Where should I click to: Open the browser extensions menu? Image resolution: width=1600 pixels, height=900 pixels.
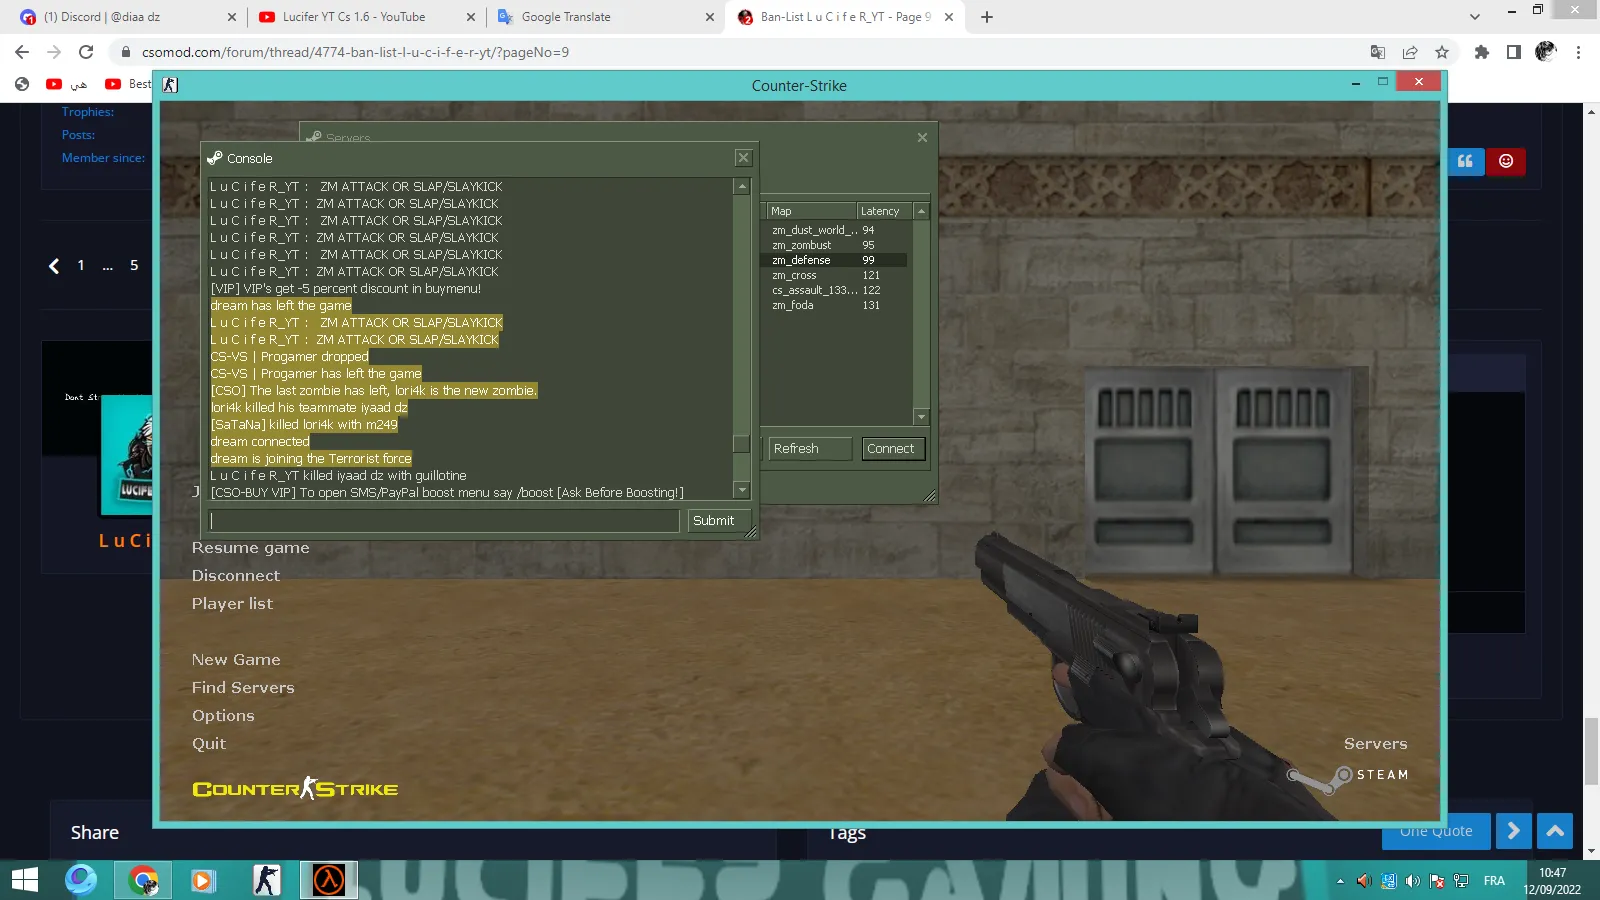click(1482, 52)
